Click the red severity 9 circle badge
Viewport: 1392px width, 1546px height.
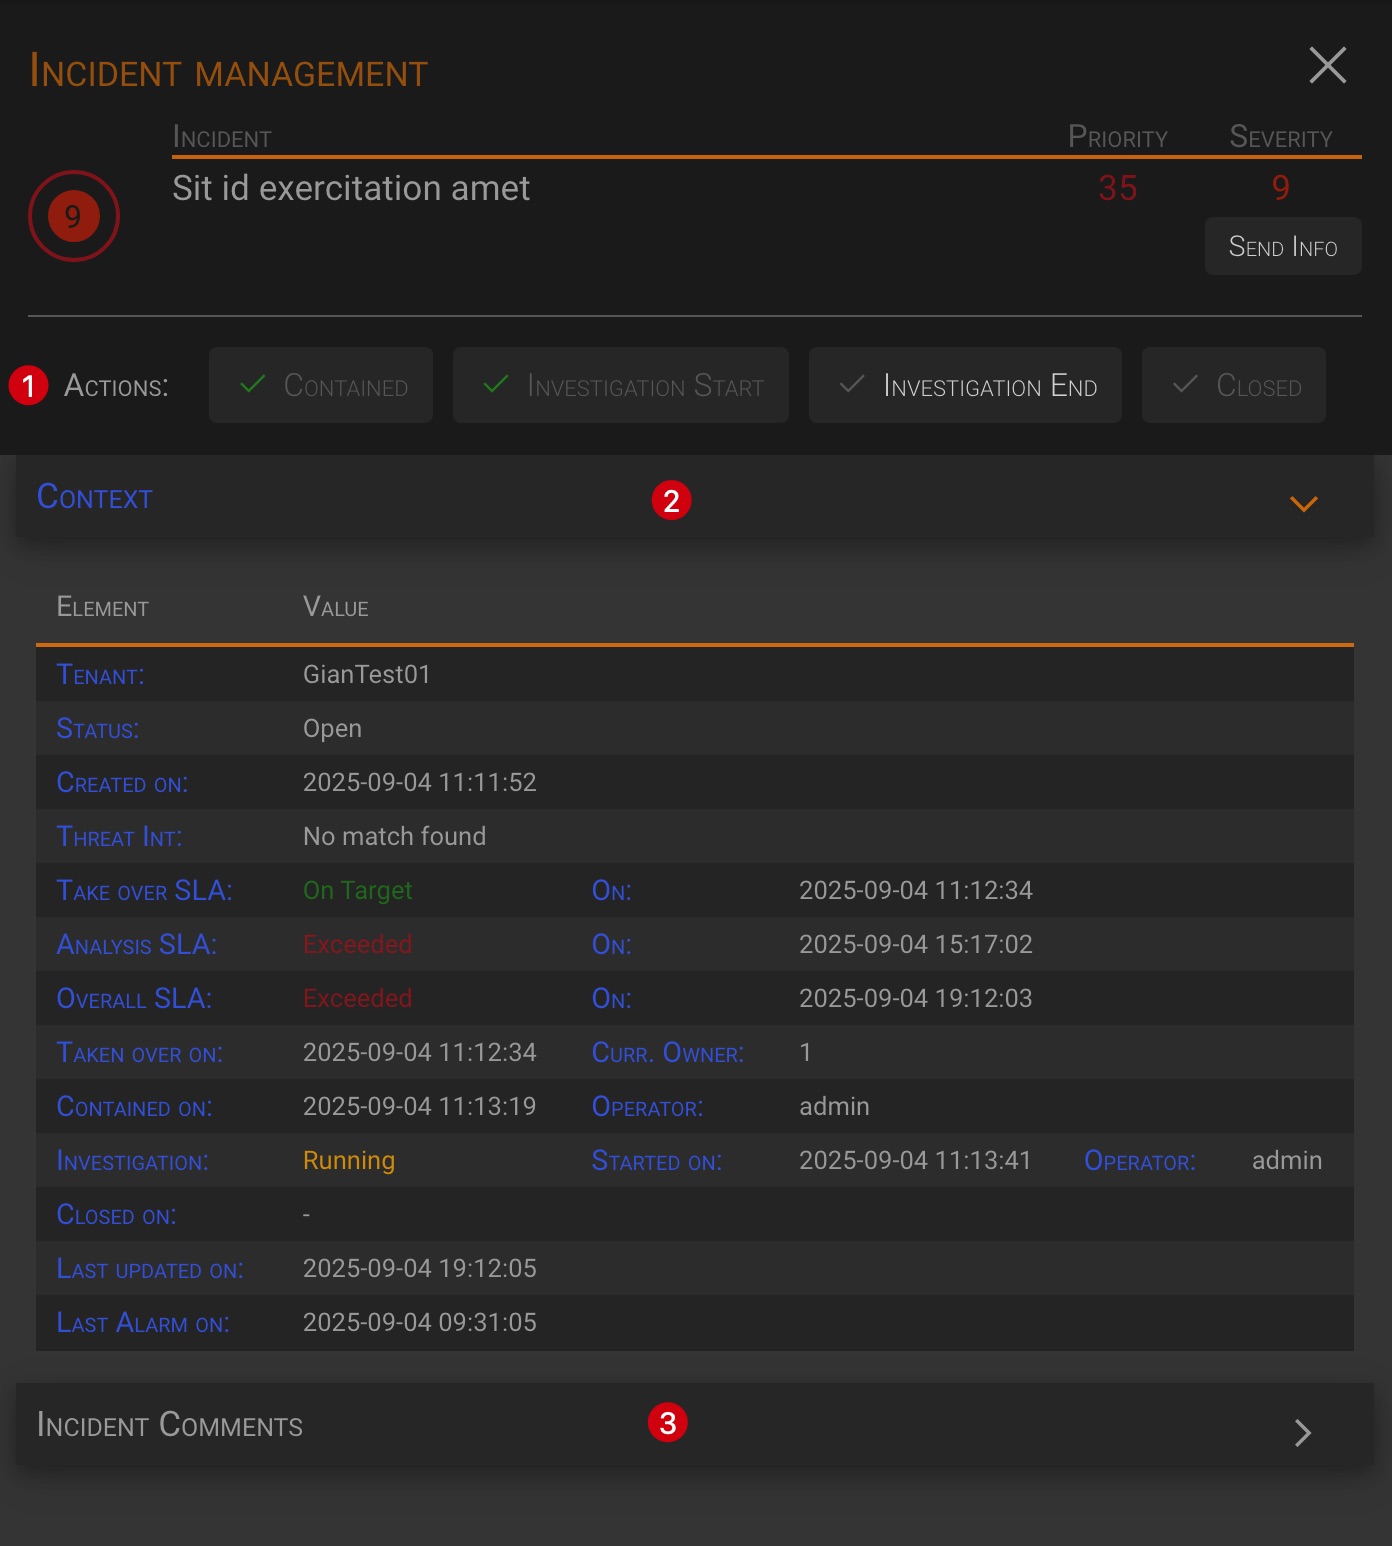(73, 216)
